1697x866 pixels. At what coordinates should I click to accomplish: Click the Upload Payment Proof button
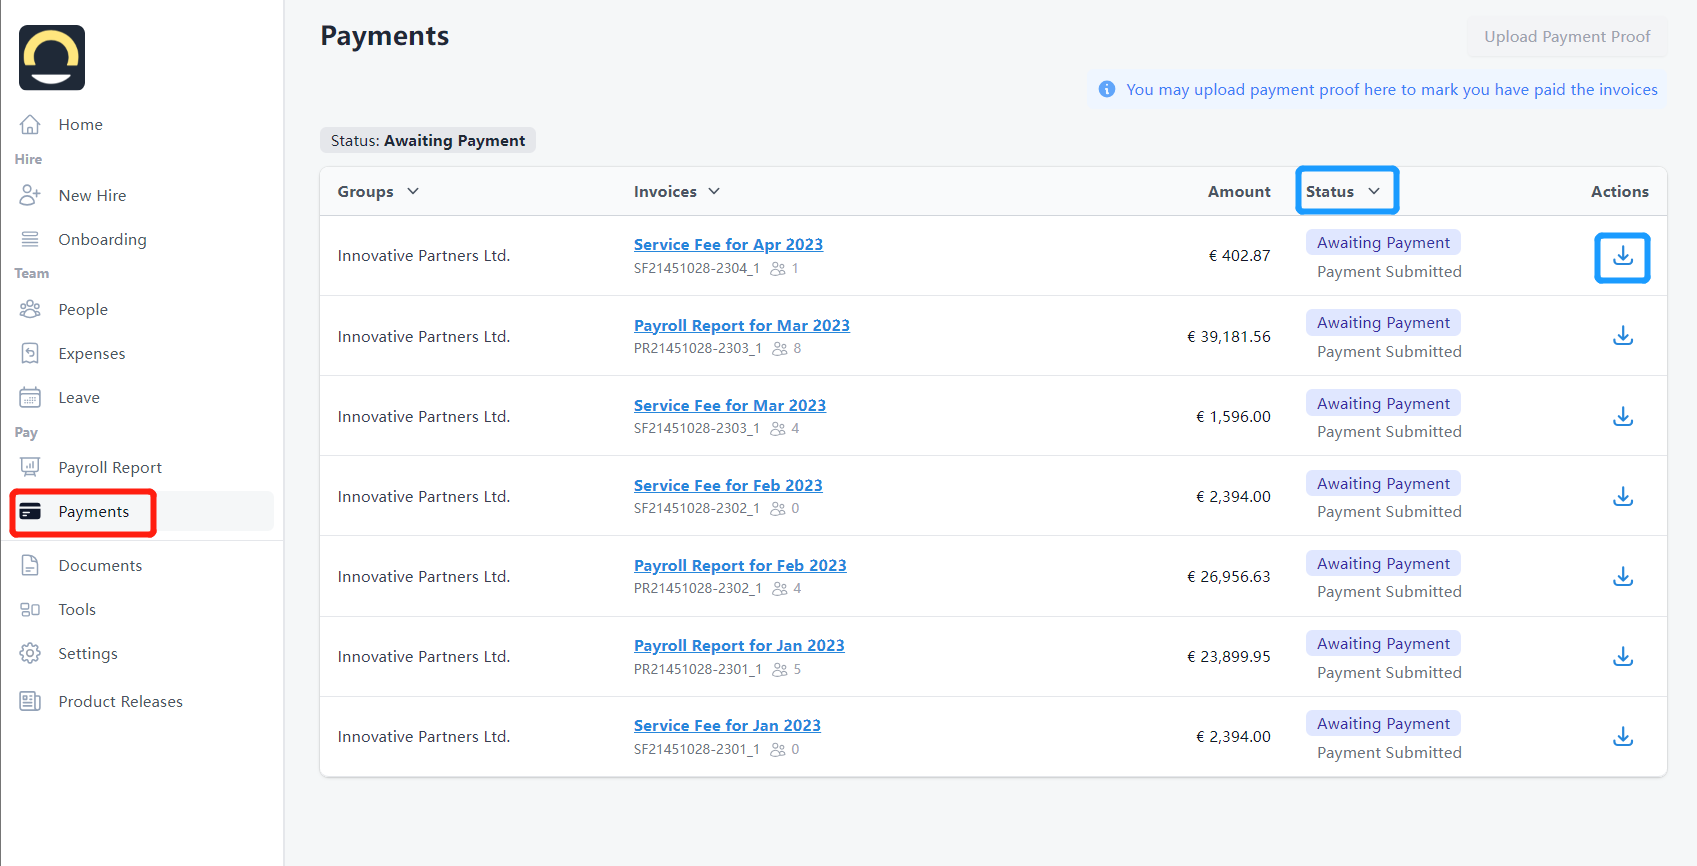[1566, 37]
